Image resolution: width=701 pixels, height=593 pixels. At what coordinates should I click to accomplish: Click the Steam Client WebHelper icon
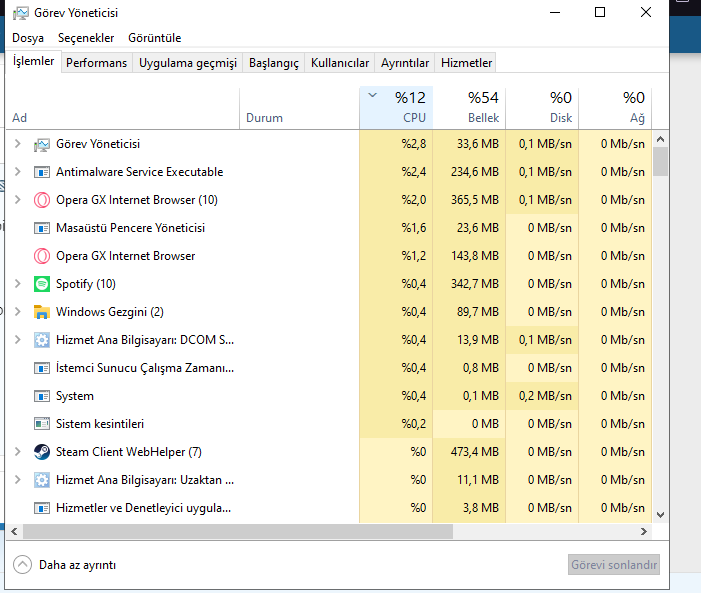click(42, 452)
